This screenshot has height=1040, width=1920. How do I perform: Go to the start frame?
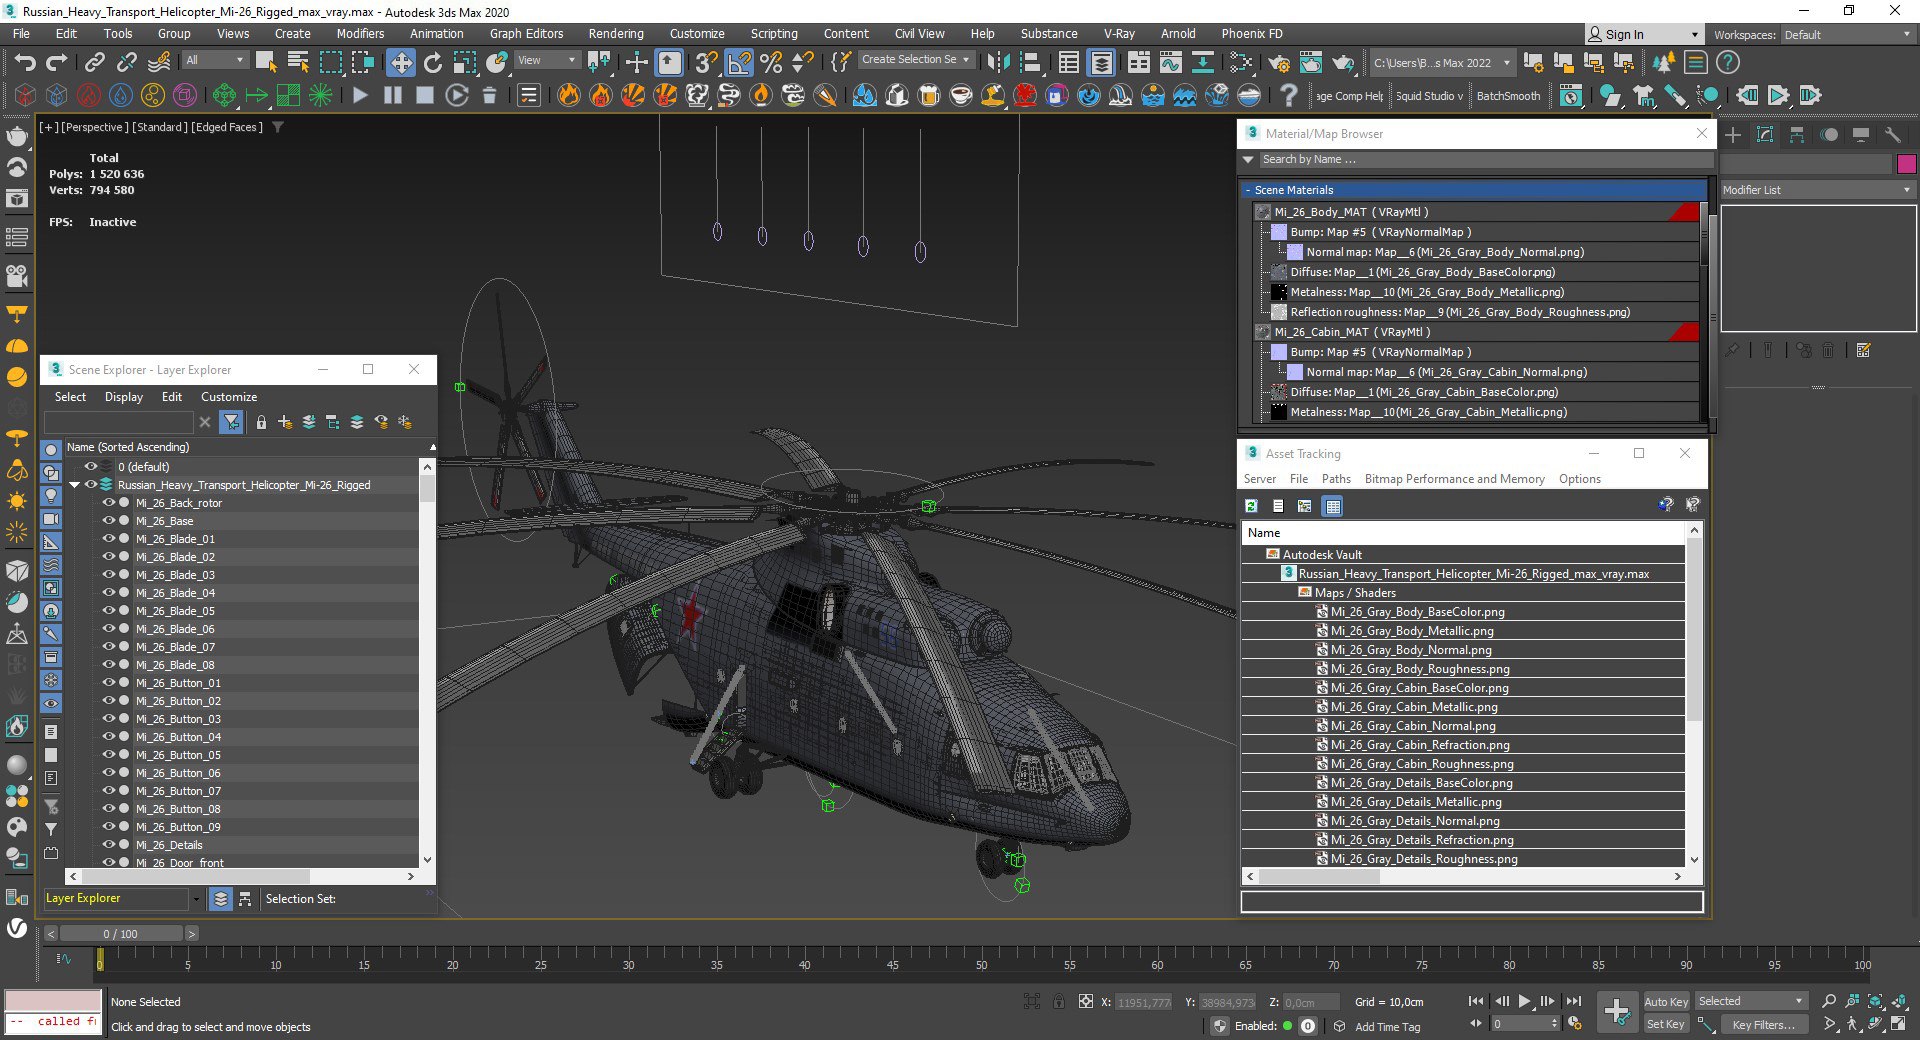coord(1476,1001)
